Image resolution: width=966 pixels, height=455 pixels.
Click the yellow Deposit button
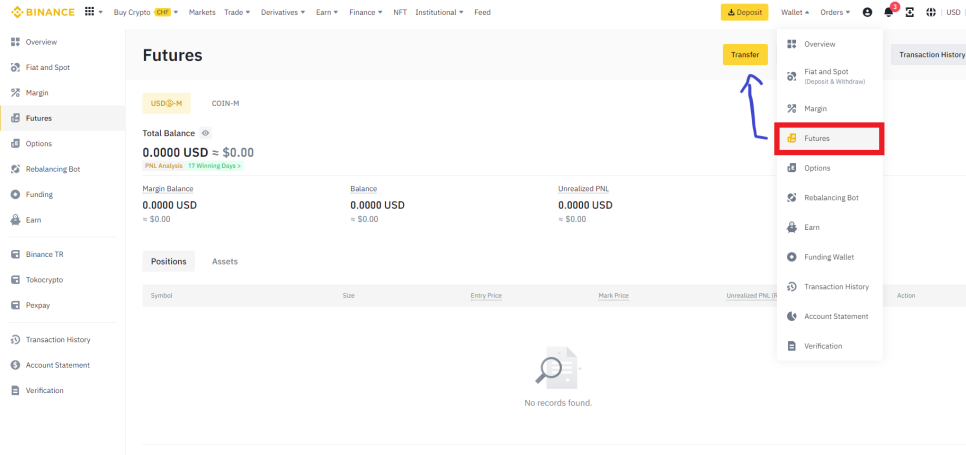[x=745, y=12]
